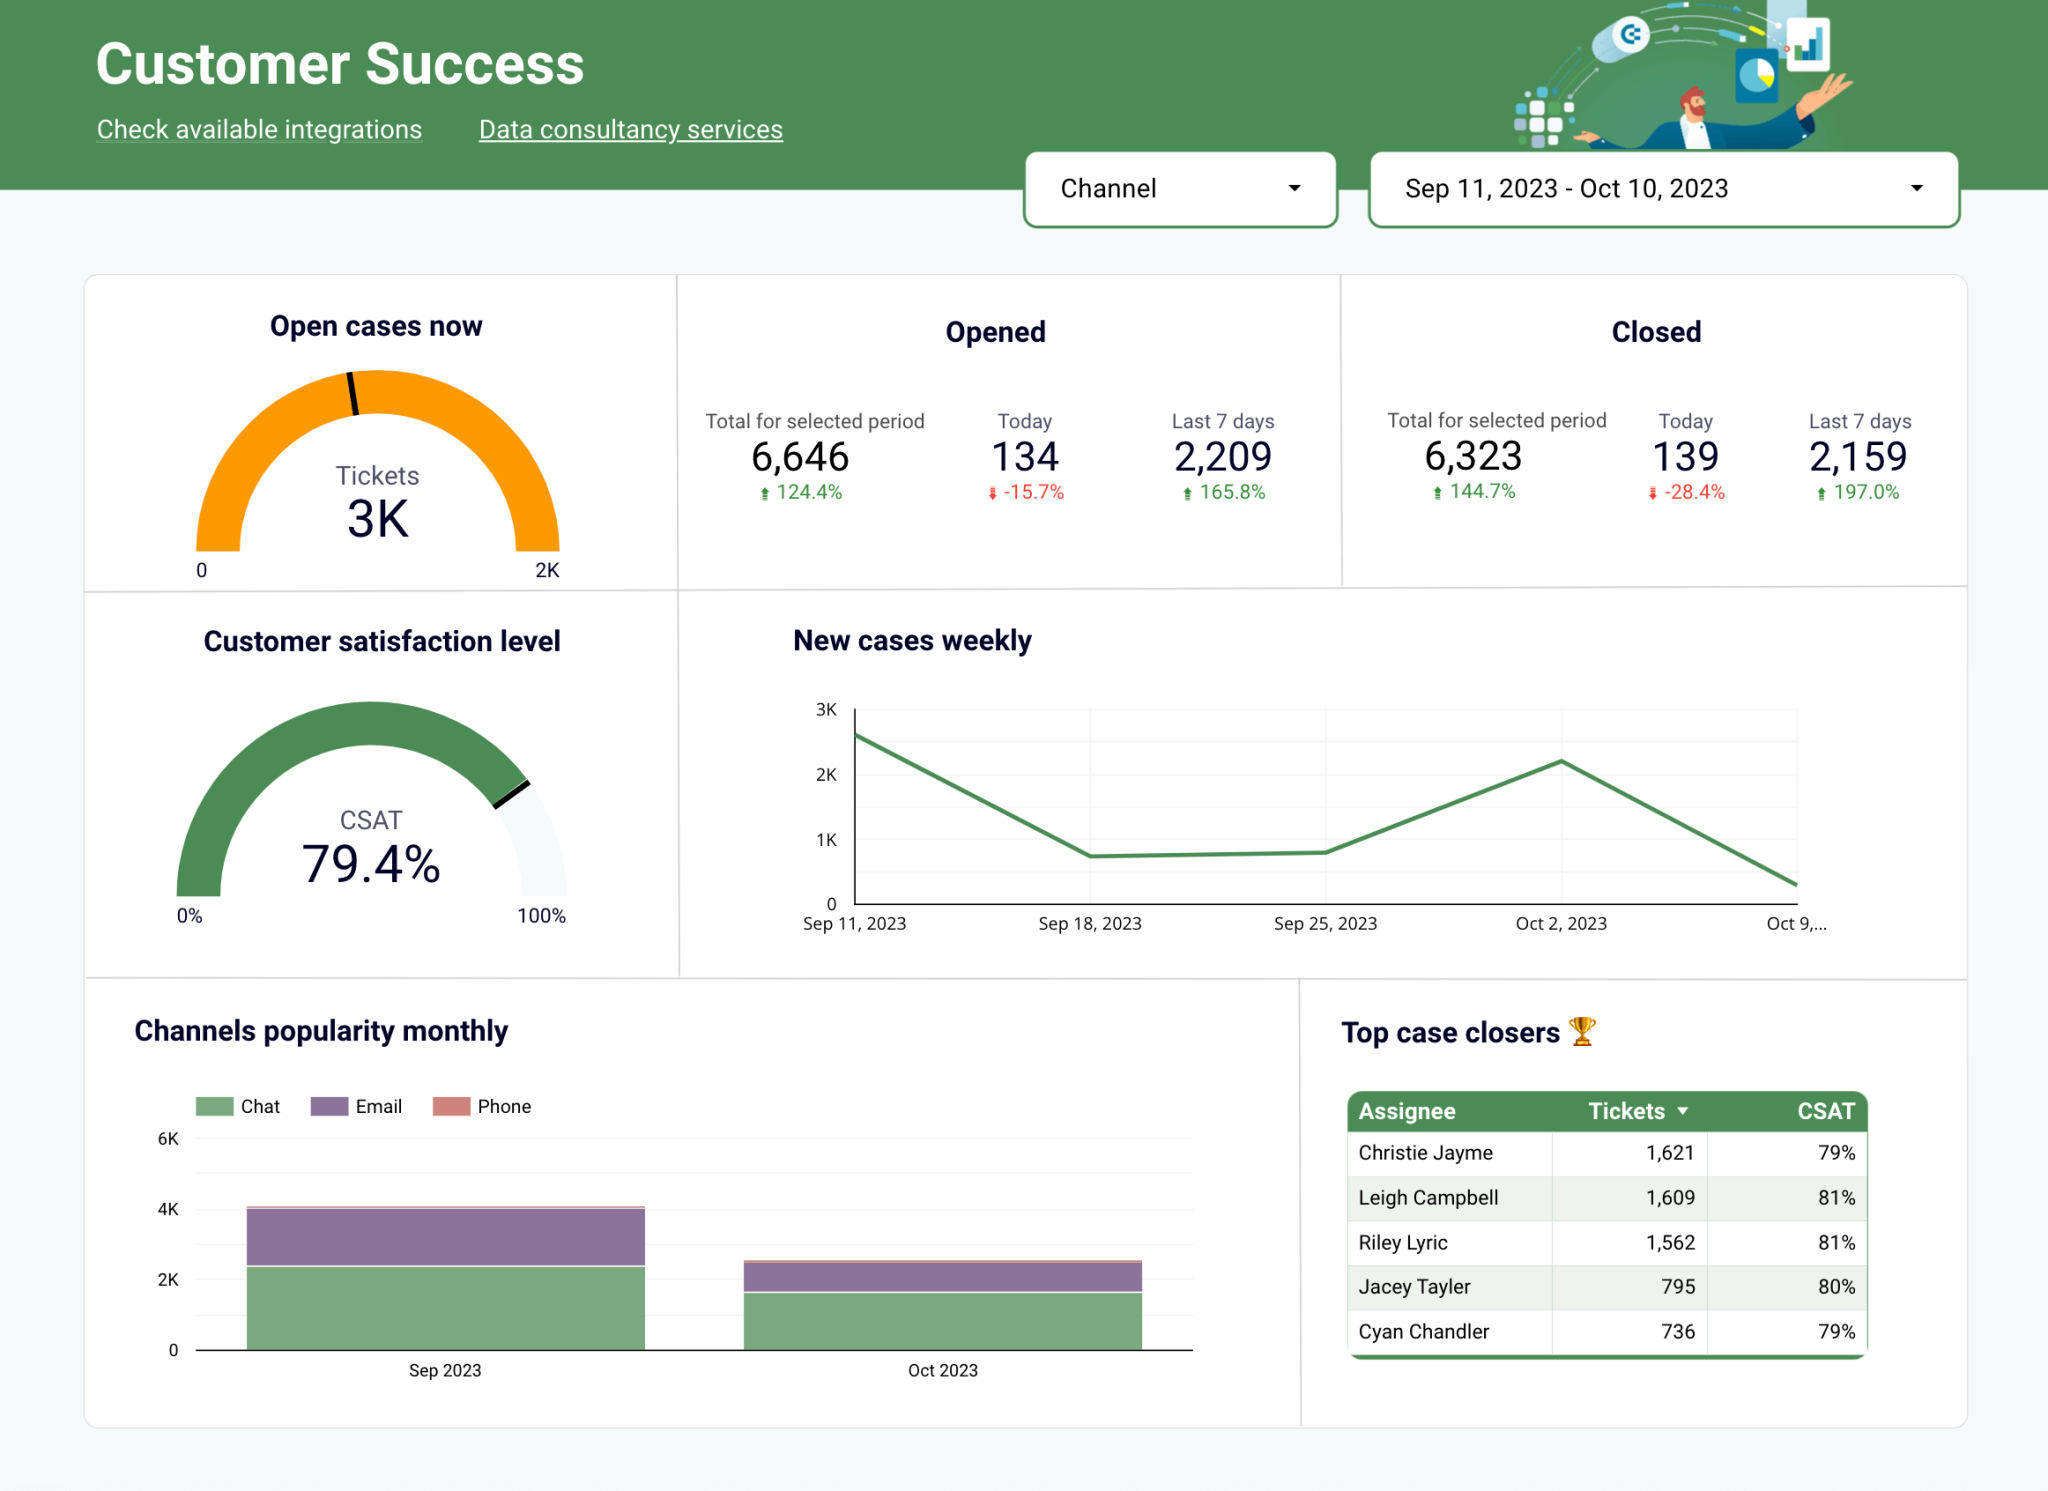Image resolution: width=2048 pixels, height=1491 pixels.
Task: Click the CSAT gauge needle indicator
Action: point(511,795)
